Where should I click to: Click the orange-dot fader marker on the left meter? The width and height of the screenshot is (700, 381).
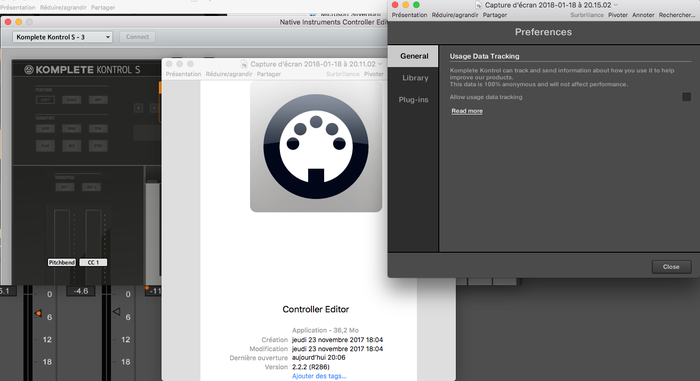click(x=38, y=313)
